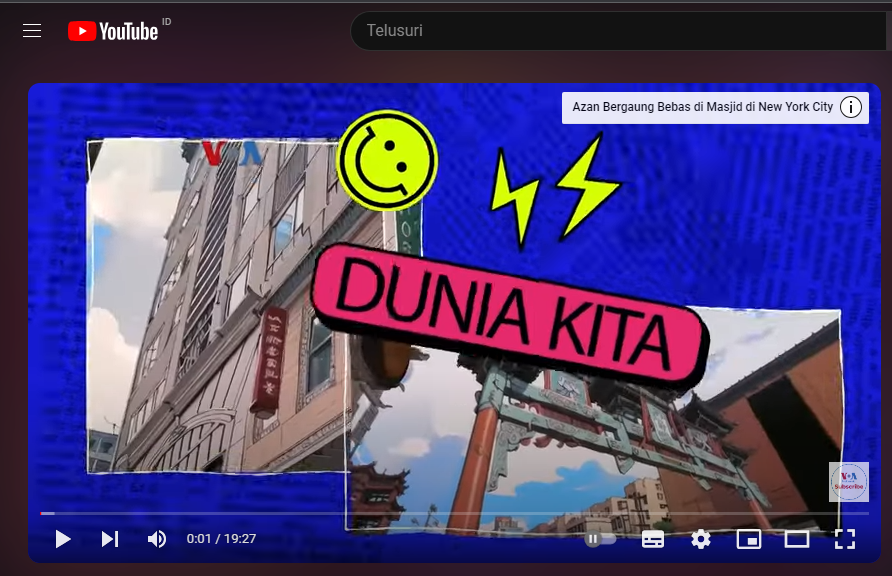Enter fullscreen mode

click(845, 539)
